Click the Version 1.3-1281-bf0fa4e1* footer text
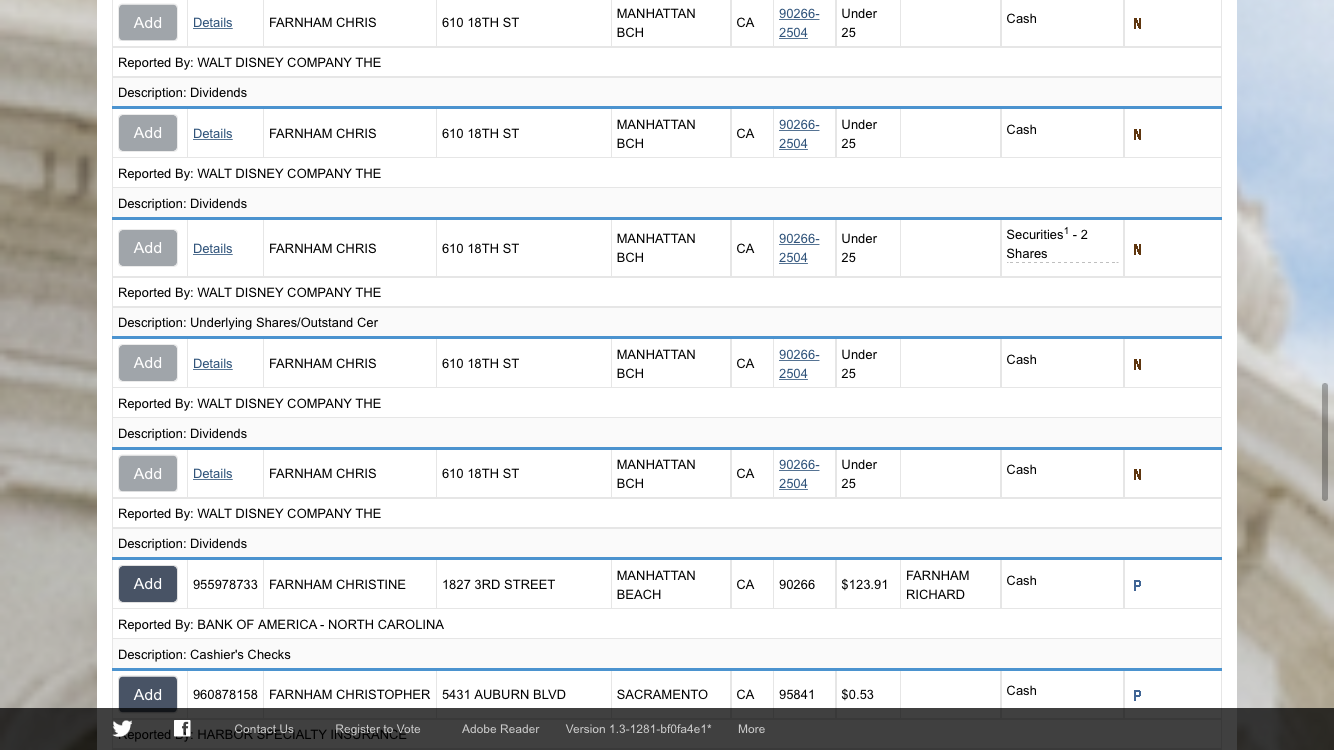Viewport: 1334px width, 750px height. pyautogui.click(x=639, y=729)
